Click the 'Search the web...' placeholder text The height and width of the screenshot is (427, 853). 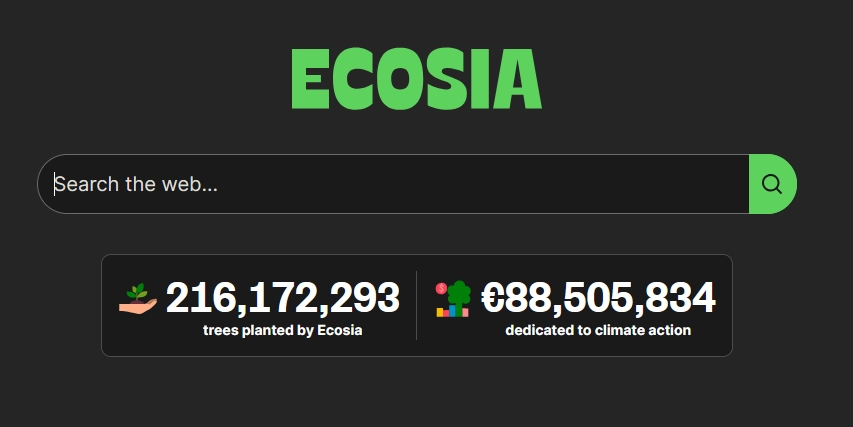pos(136,184)
